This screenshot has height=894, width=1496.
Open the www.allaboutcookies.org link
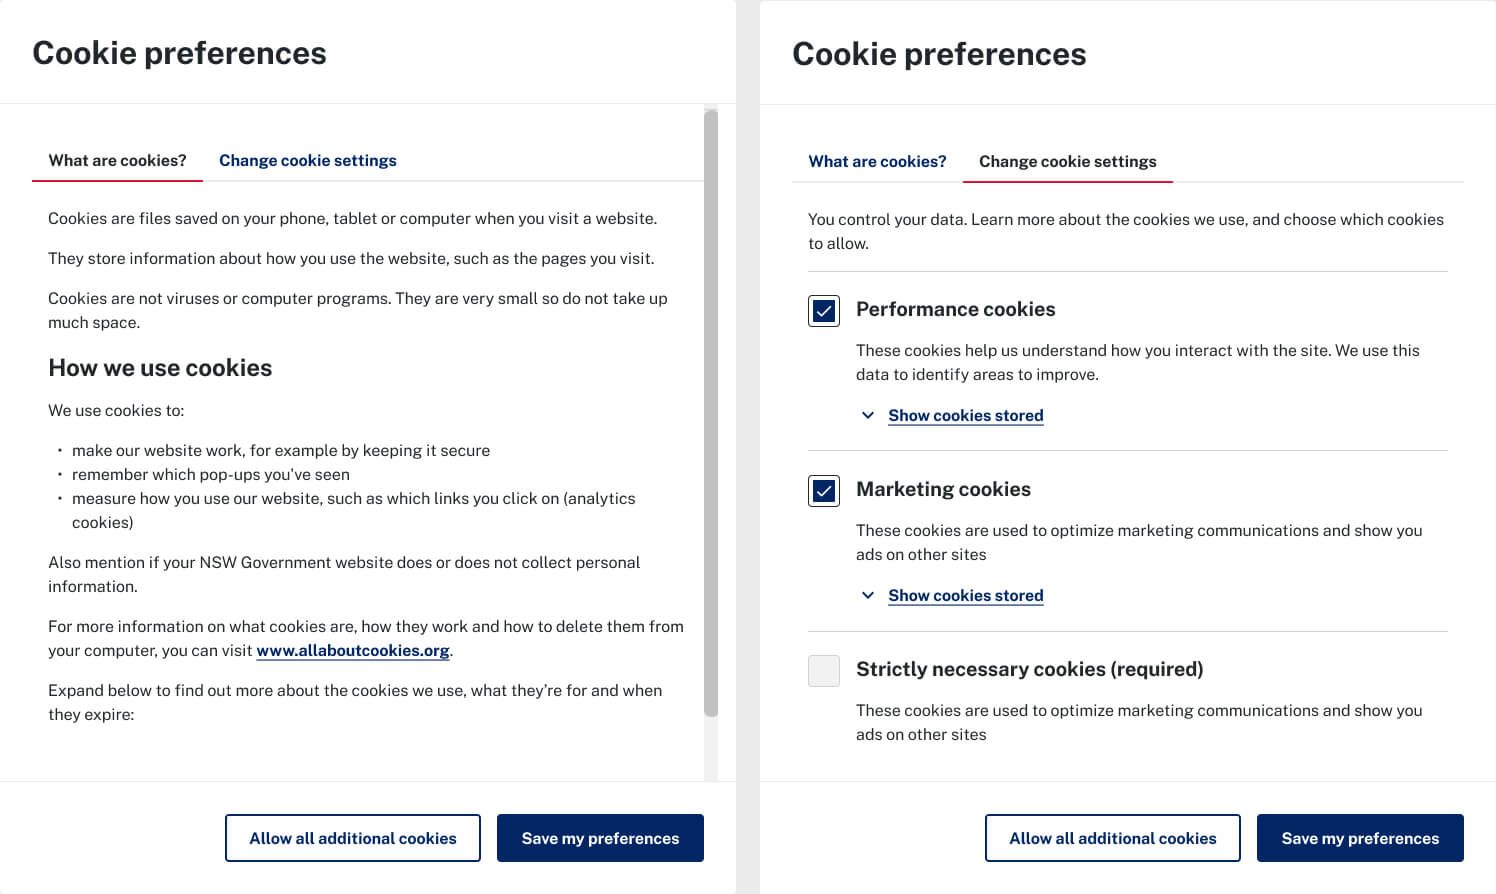(x=353, y=650)
